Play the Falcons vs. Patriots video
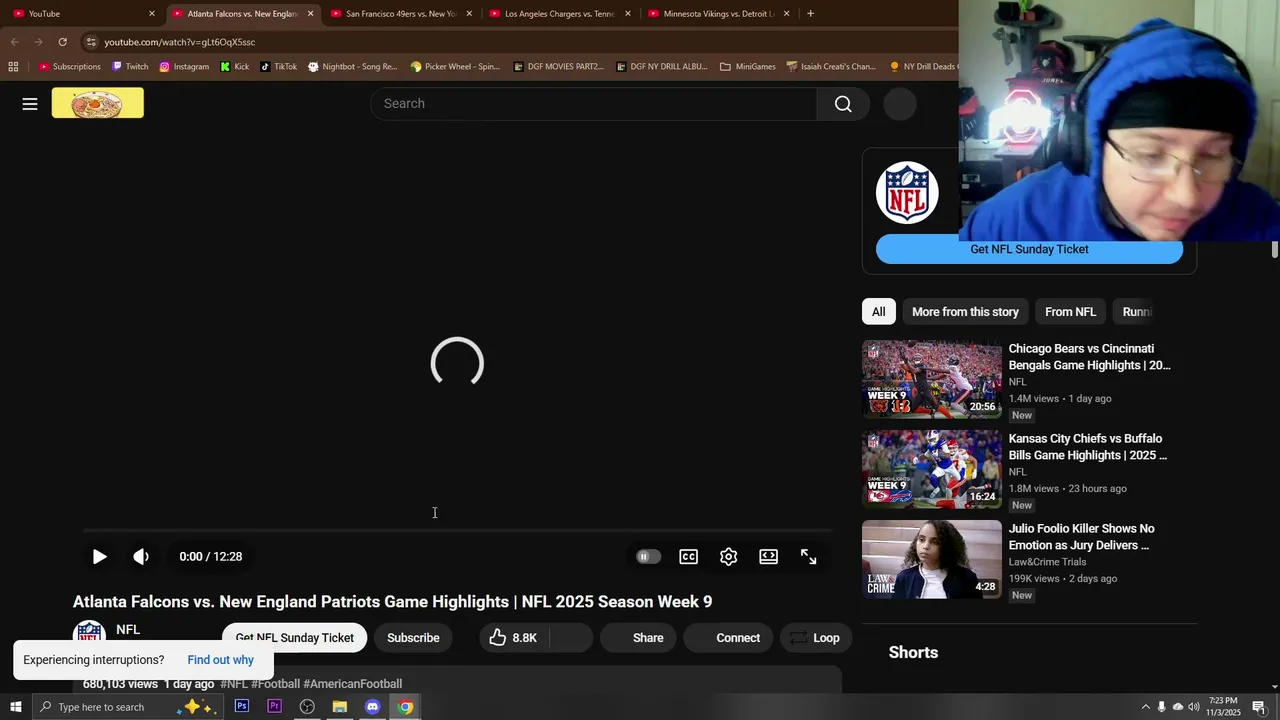The width and height of the screenshot is (1280, 720). coord(99,557)
